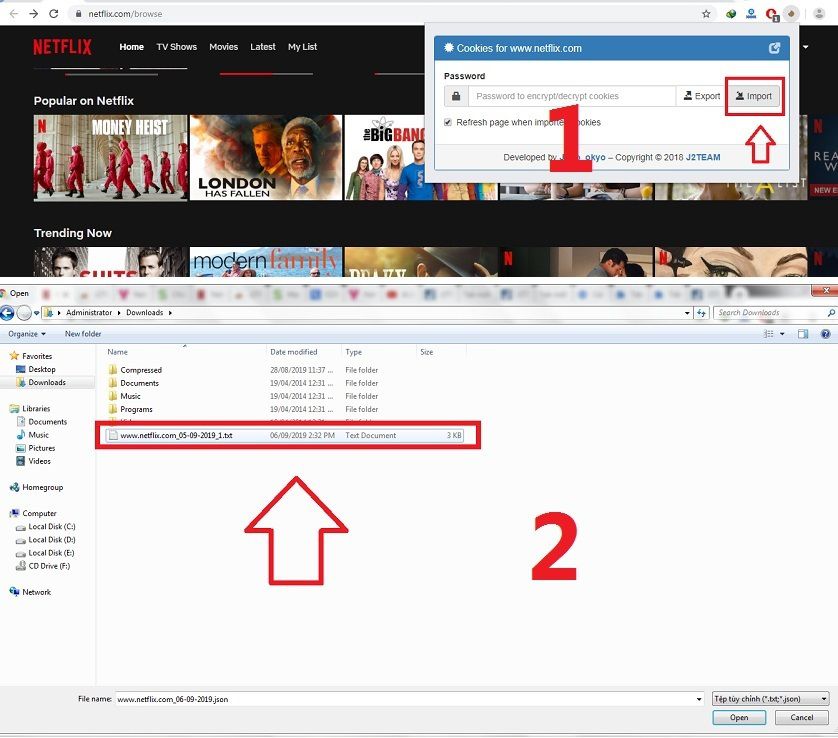Click the help icon in file dialog
The image size is (838, 738).
click(x=827, y=334)
